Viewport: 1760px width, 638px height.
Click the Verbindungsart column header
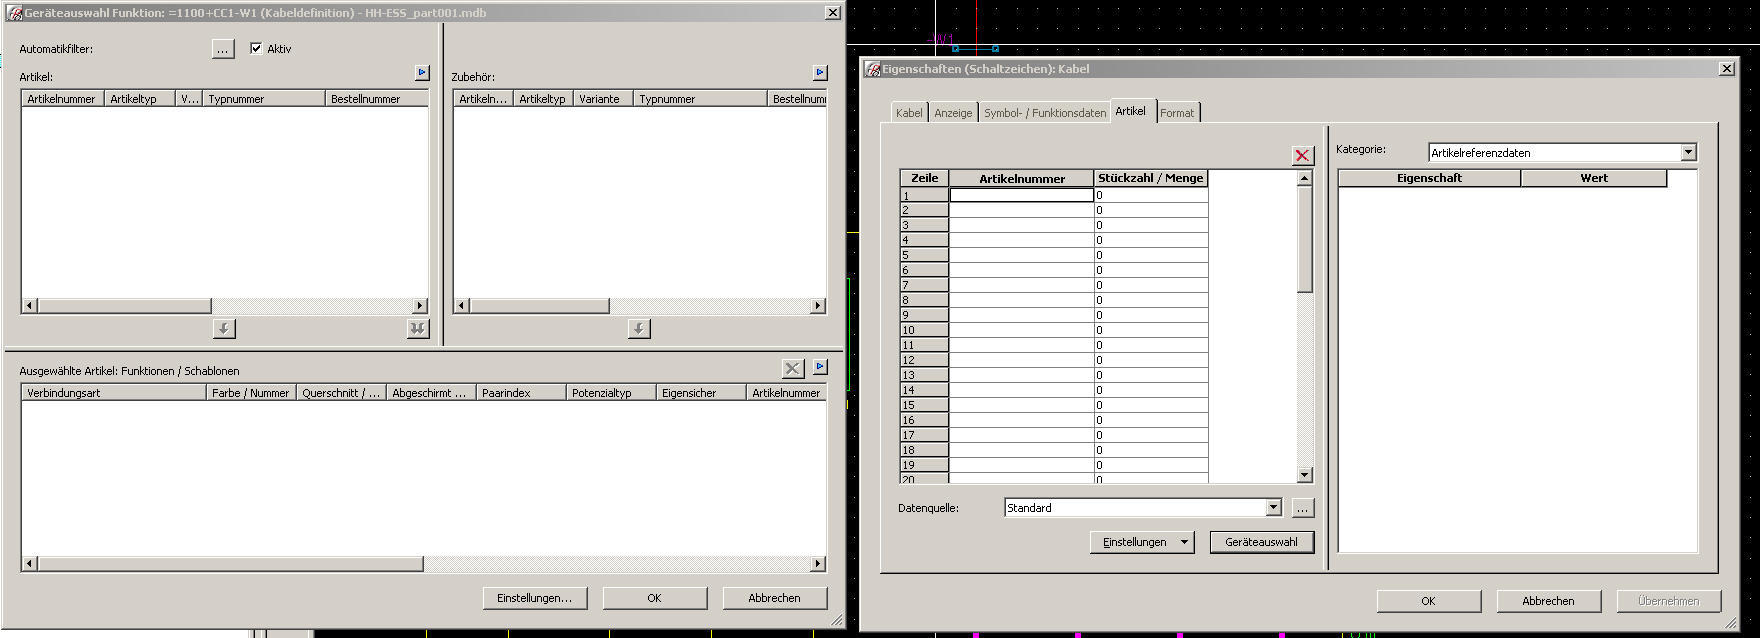click(x=114, y=393)
